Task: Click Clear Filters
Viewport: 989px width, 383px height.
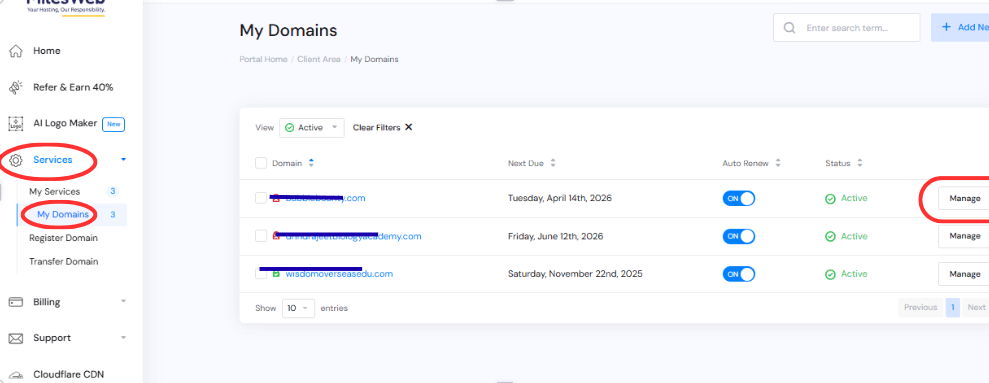Action: 377,127
